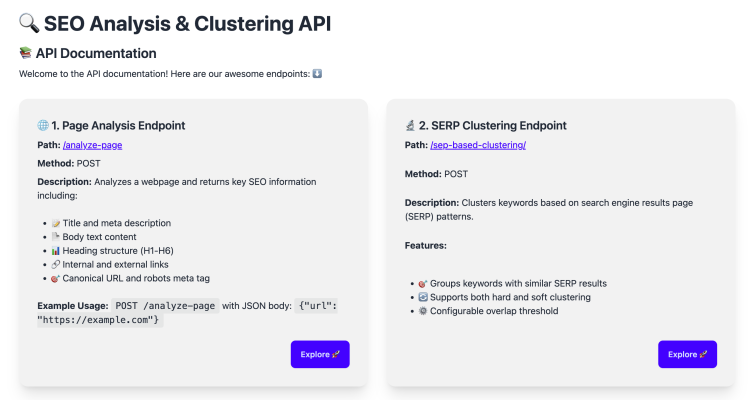Click the target icon beside Groups keywords
Screen dimensions: 751x400
[422, 283]
